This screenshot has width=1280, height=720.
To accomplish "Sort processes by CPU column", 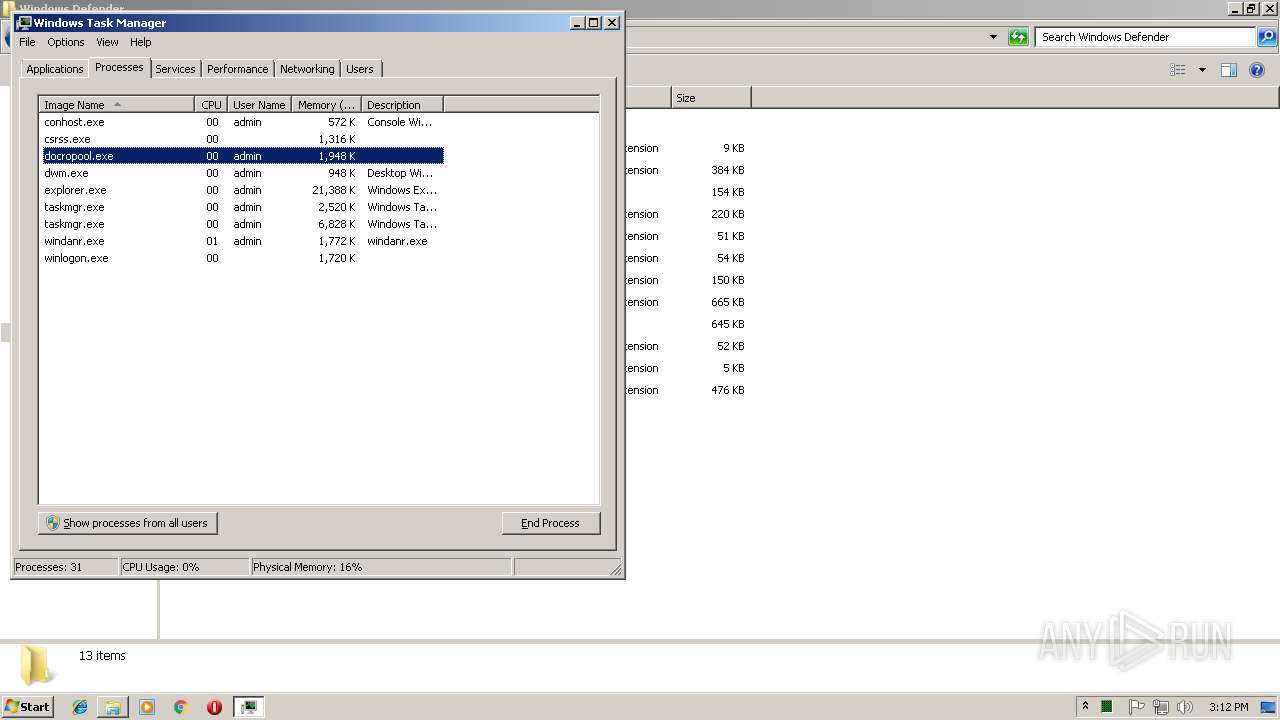I will 211,105.
